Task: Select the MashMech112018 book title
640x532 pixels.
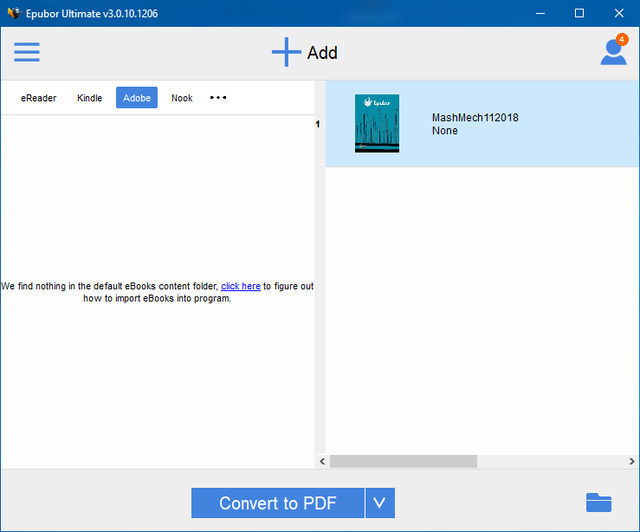Action: click(x=475, y=118)
